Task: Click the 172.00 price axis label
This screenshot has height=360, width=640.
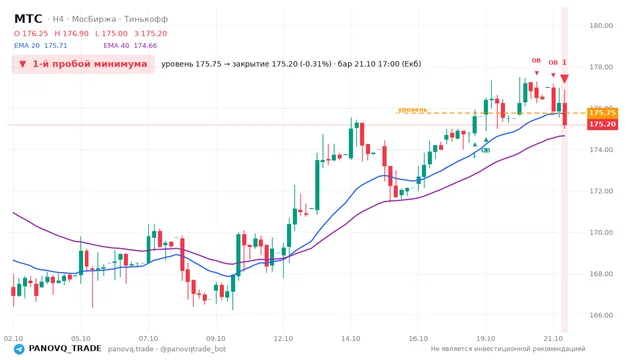Action: point(601,191)
